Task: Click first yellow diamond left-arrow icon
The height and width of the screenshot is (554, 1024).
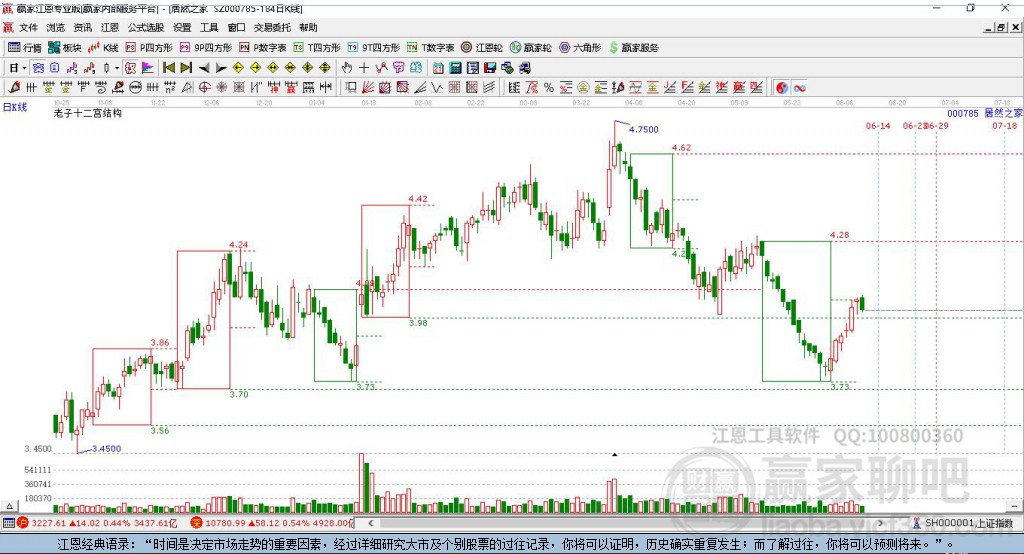Action: 238,68
